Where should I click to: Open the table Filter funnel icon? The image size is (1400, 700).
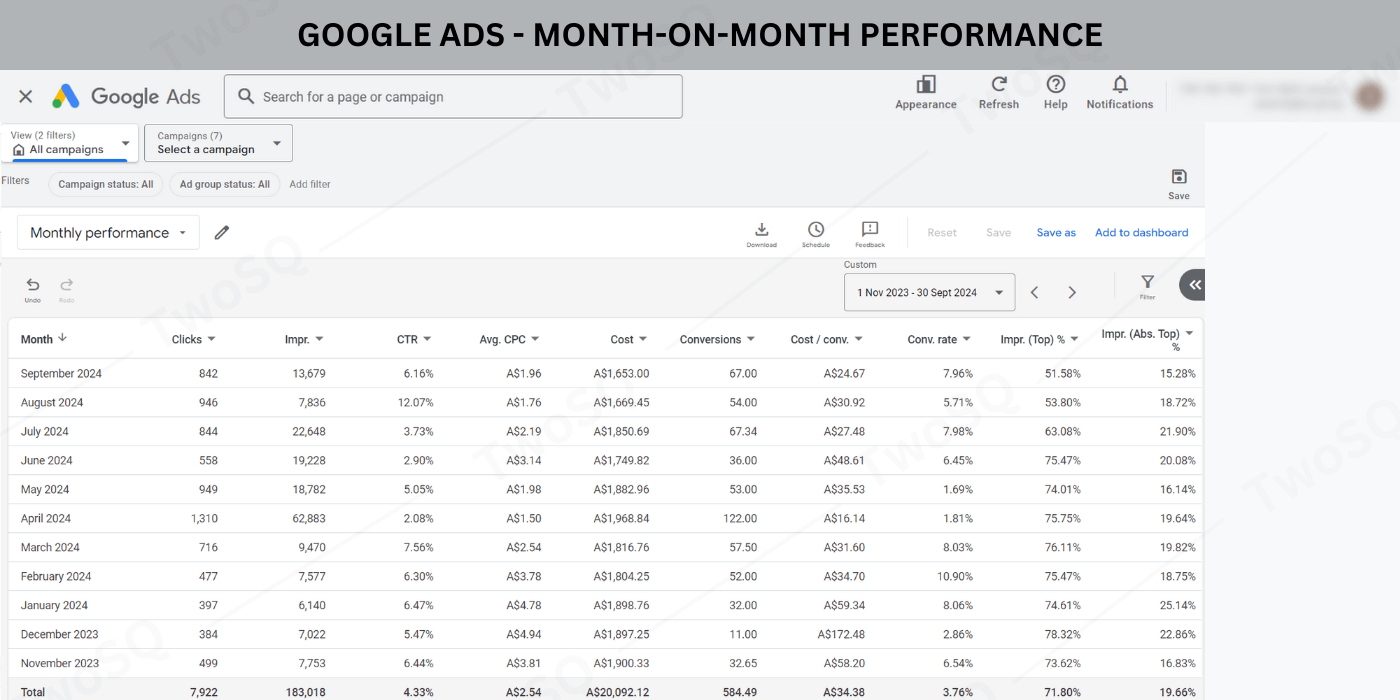1147,283
